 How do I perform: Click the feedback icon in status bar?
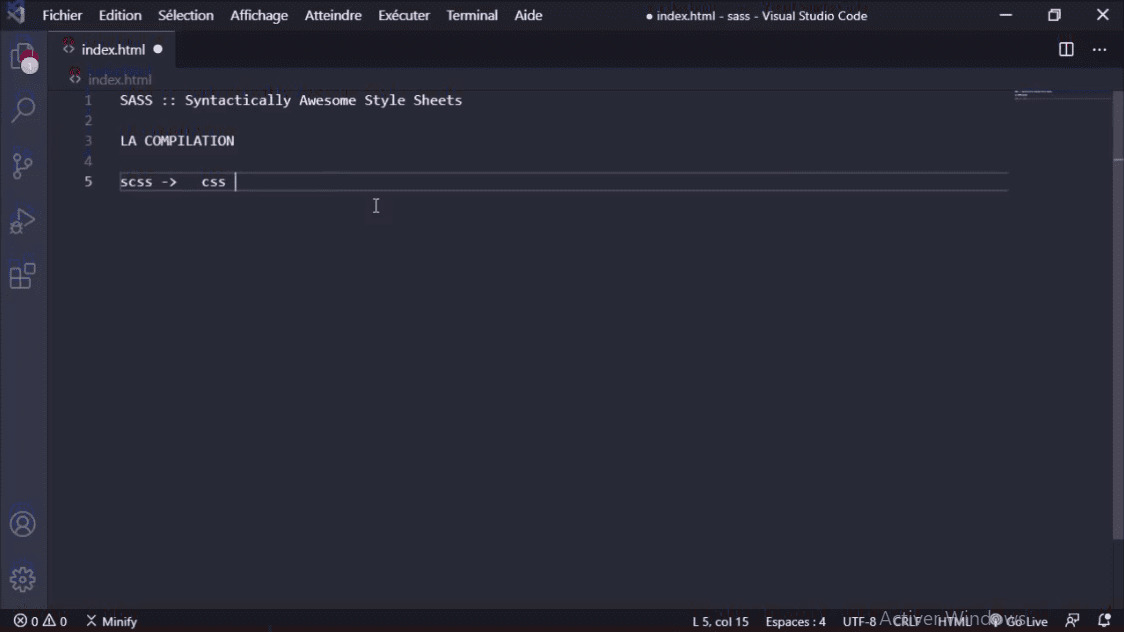click(x=1072, y=621)
